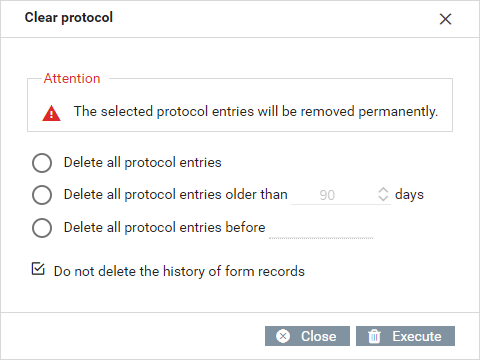Click the circled X icon on Close
The height and width of the screenshot is (360, 480).
click(x=283, y=336)
